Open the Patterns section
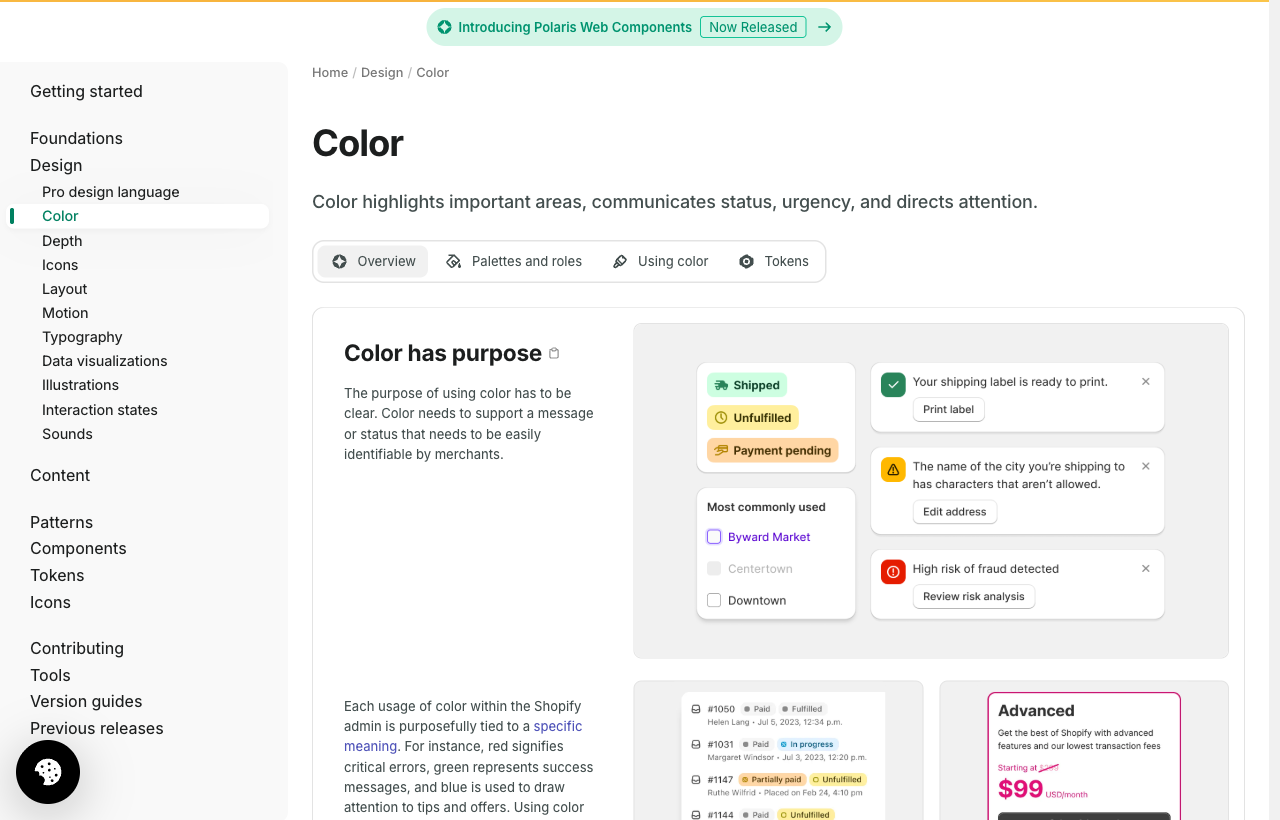The width and height of the screenshot is (1280, 820). pyautogui.click(x=61, y=522)
